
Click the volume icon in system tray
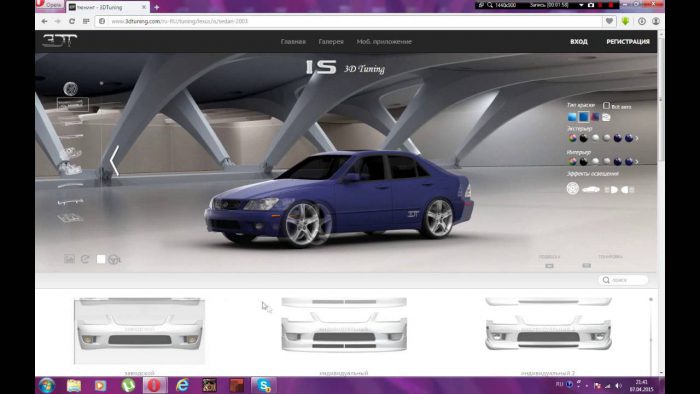click(618, 385)
